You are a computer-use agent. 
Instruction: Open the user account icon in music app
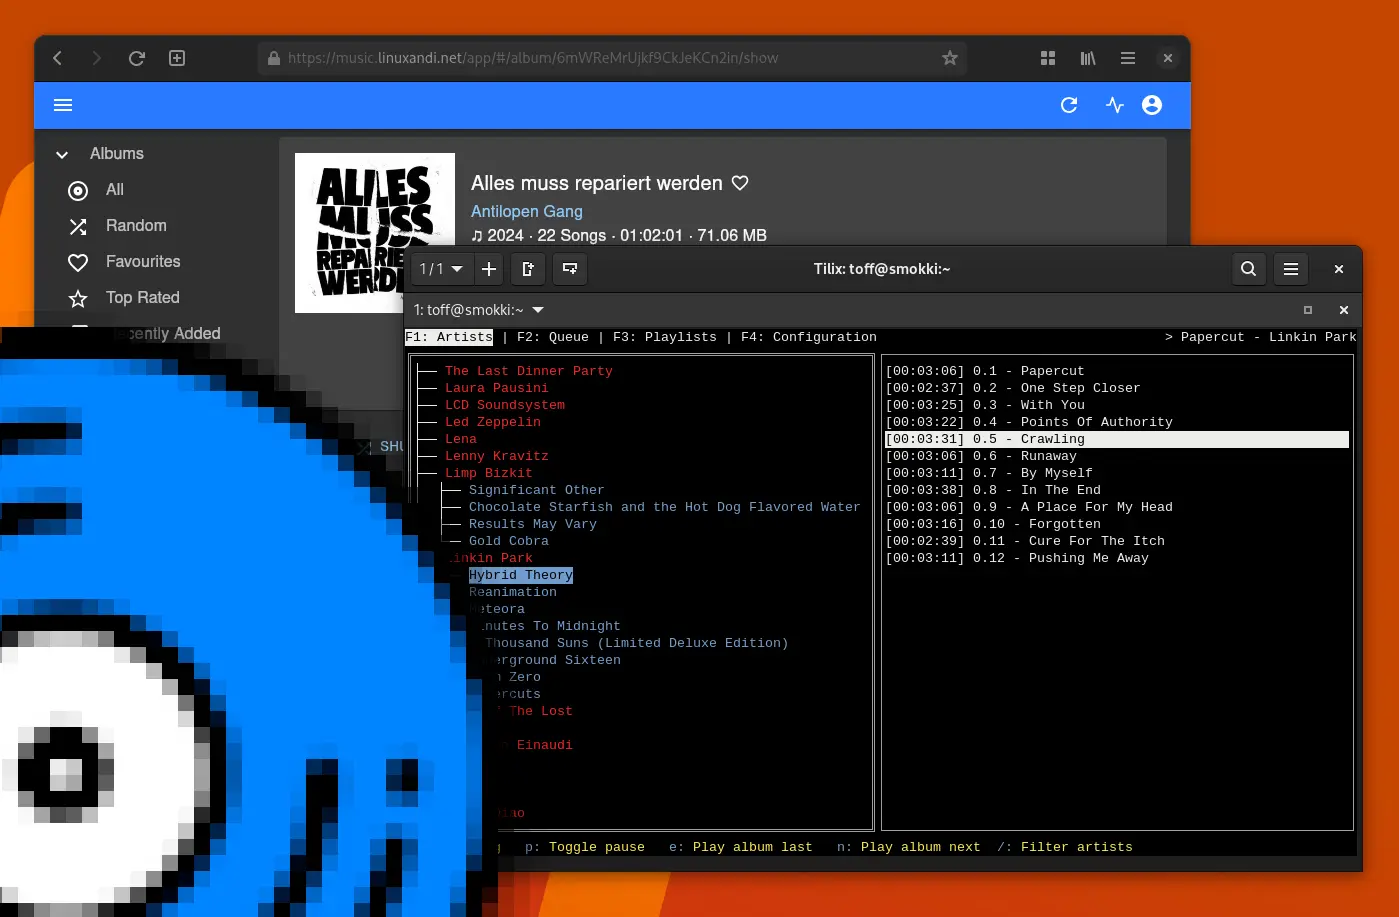[1152, 105]
